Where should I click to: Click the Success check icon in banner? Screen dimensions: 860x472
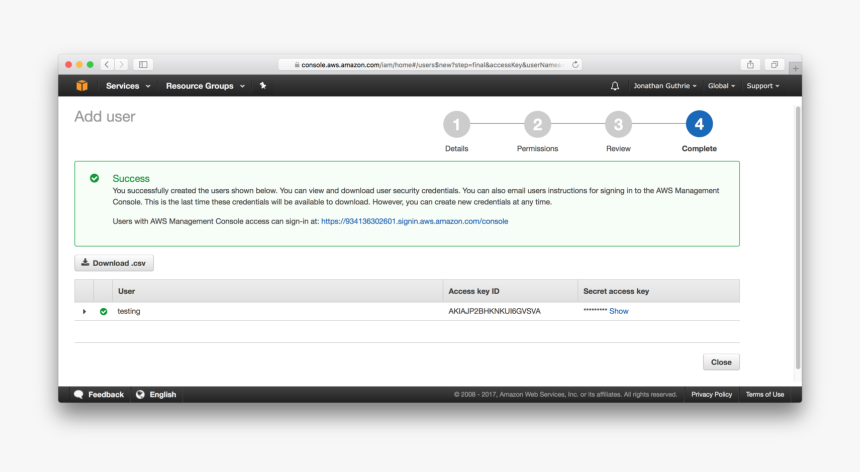pyautogui.click(x=94, y=178)
